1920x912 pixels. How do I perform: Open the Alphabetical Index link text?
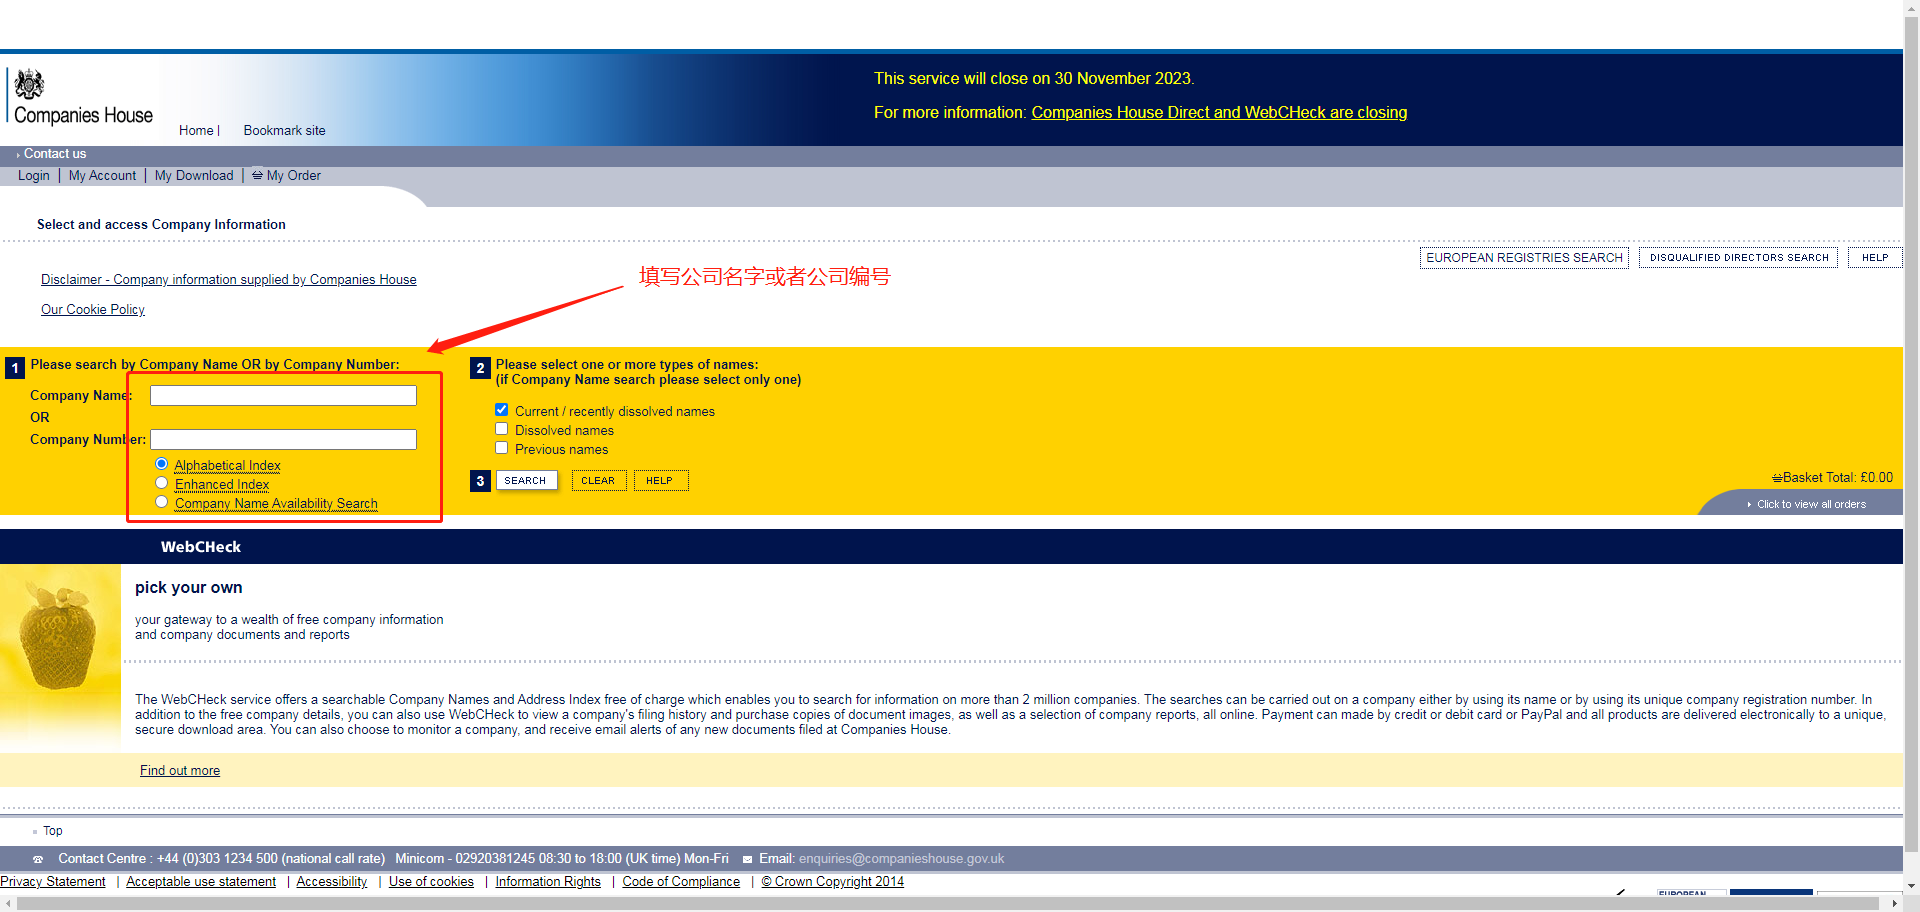(227, 466)
